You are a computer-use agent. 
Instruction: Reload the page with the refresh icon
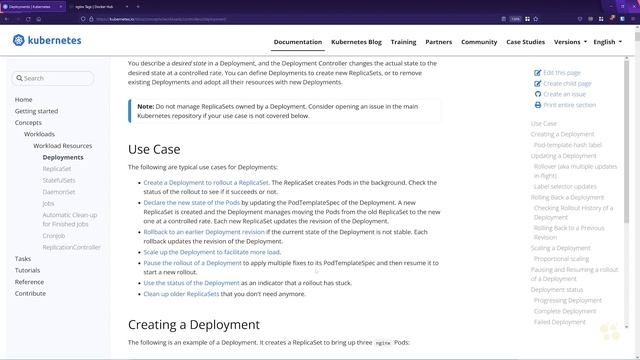click(x=28, y=19)
